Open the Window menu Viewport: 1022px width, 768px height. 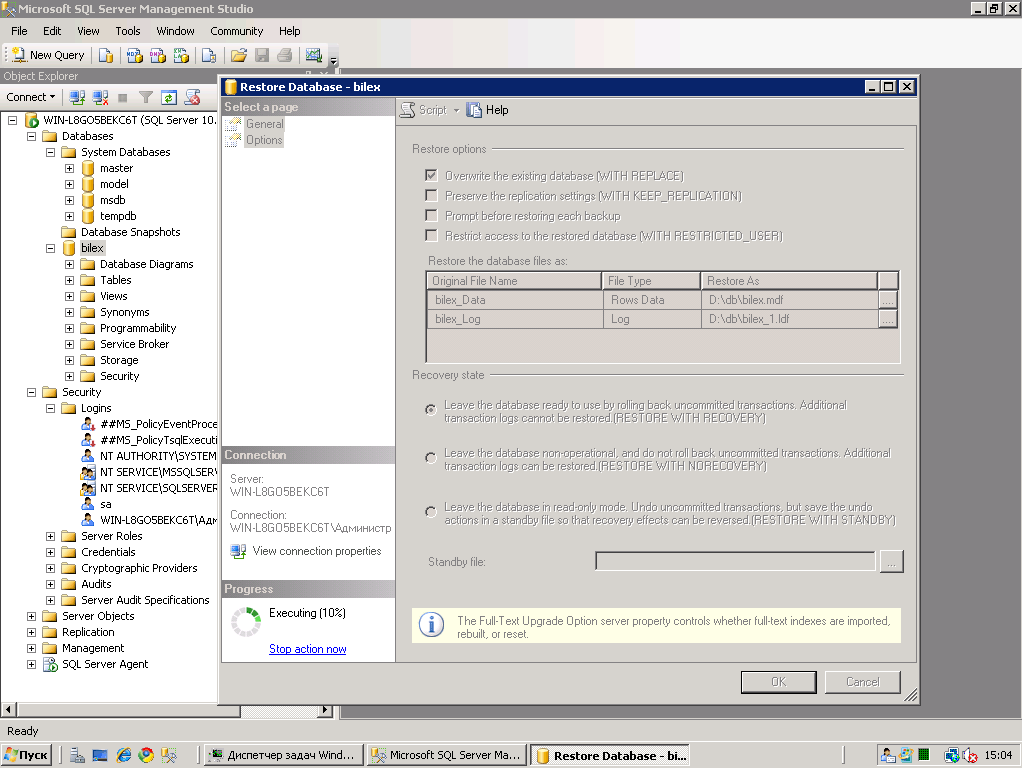[175, 31]
